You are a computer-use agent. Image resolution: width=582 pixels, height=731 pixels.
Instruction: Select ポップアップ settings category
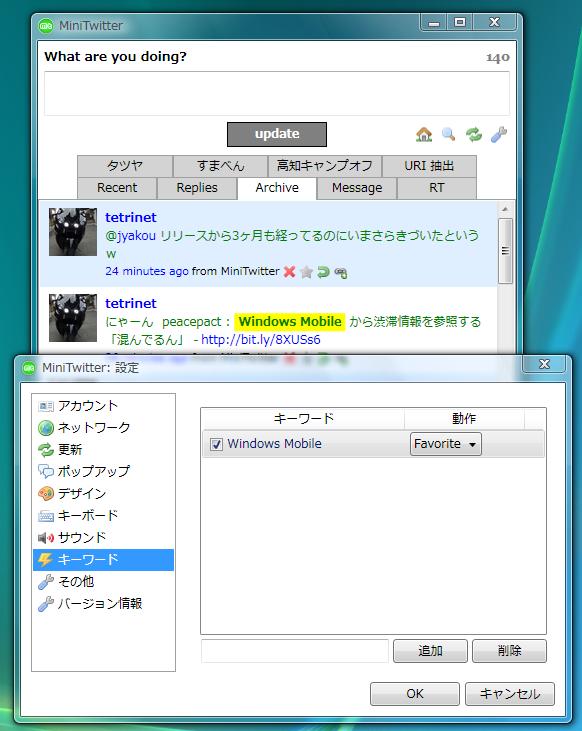104,471
